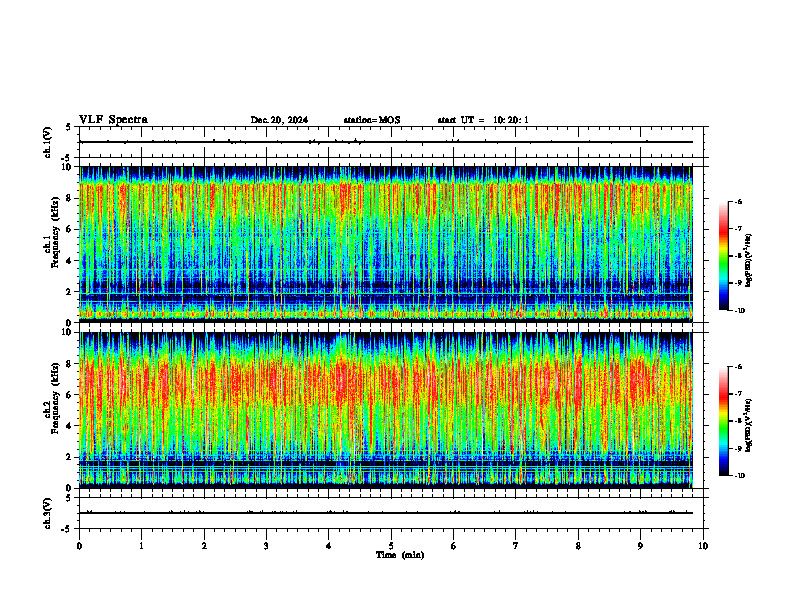Image resolution: width=792 pixels, height=612 pixels.
Task: Click time axis tick label '10'
Action: coord(703,546)
